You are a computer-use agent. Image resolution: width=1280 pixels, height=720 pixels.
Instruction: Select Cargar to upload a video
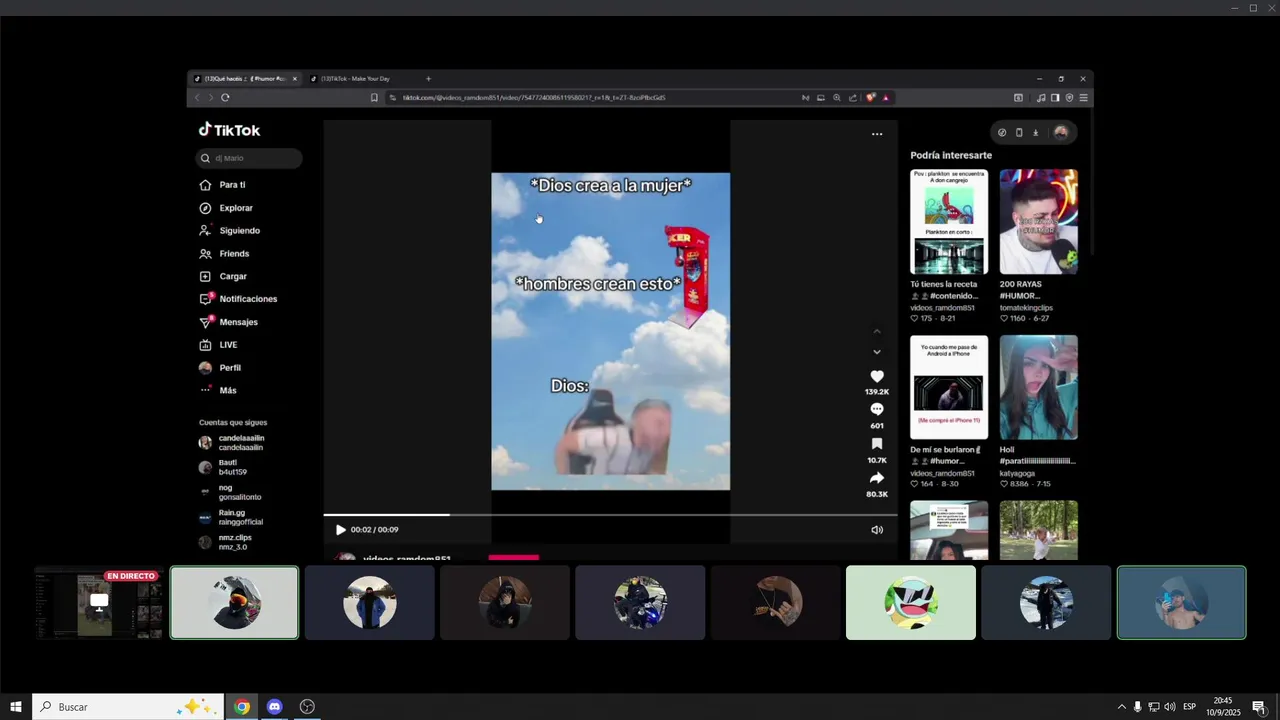tap(223, 276)
